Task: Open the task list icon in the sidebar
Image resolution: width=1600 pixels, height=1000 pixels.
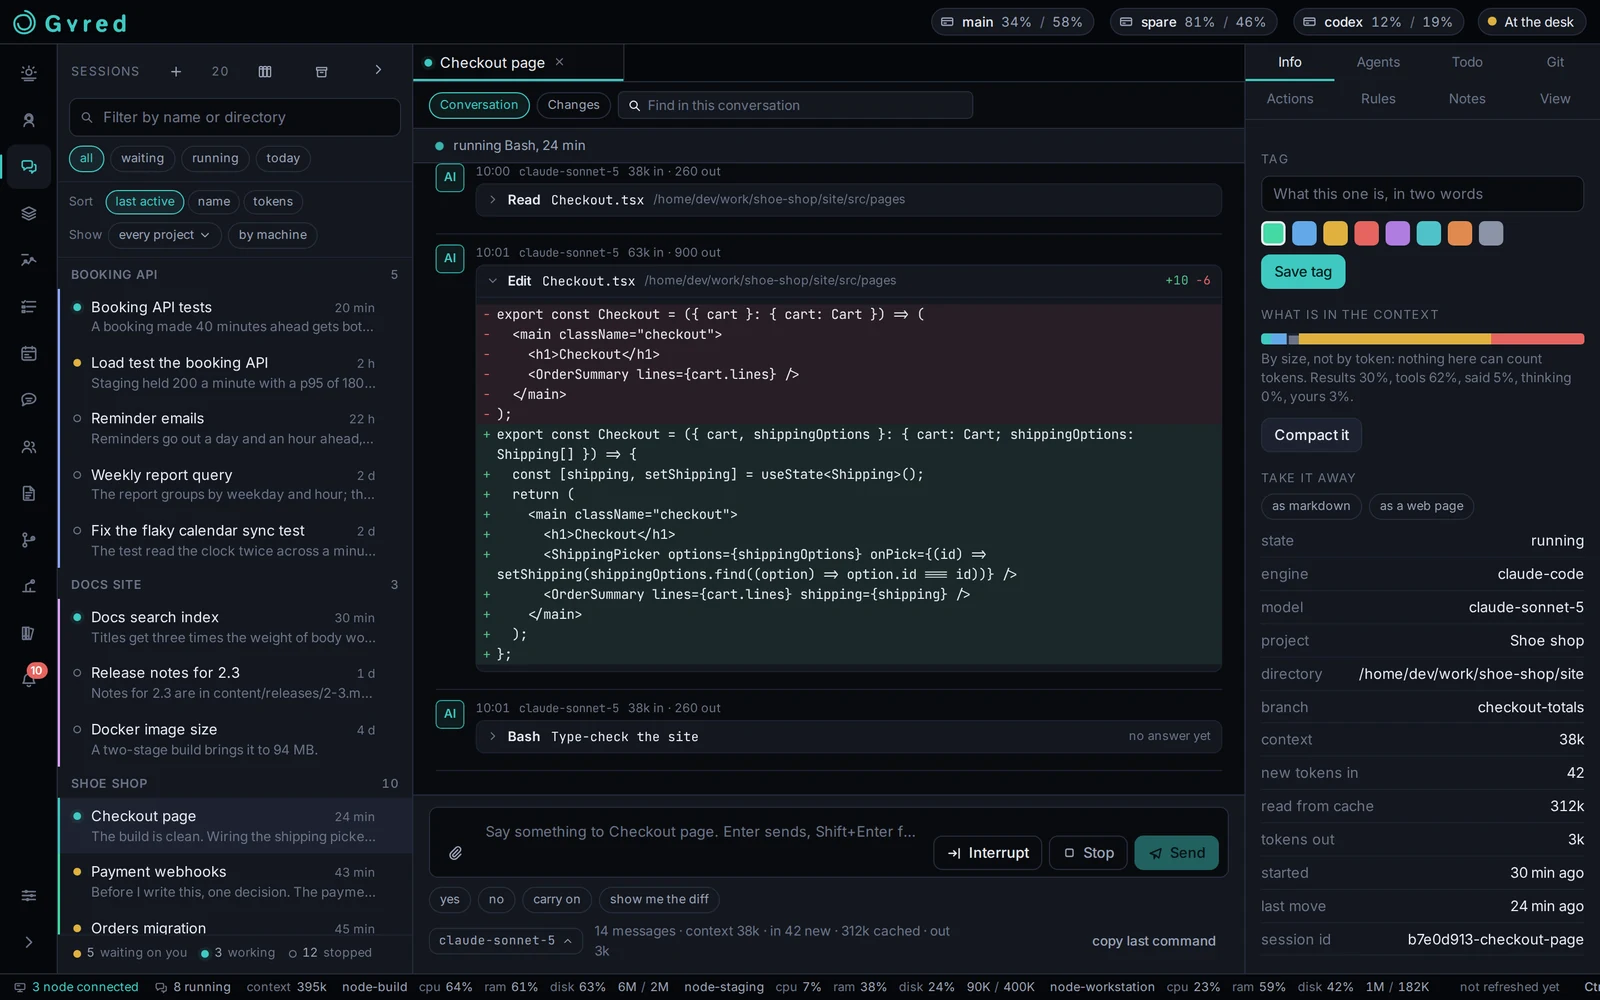Action: tap(29, 307)
